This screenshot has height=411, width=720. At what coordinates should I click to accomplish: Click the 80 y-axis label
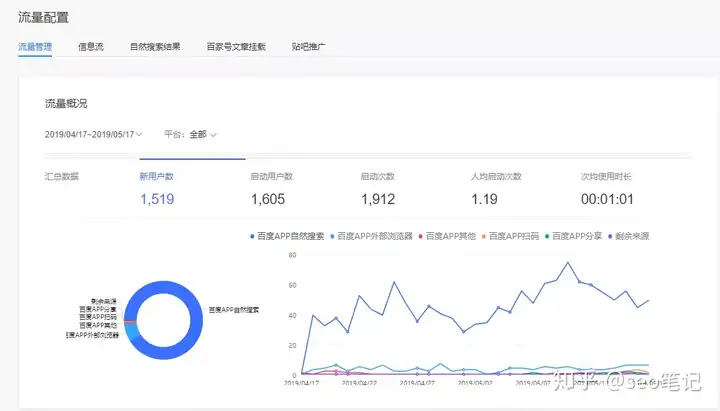coord(292,255)
